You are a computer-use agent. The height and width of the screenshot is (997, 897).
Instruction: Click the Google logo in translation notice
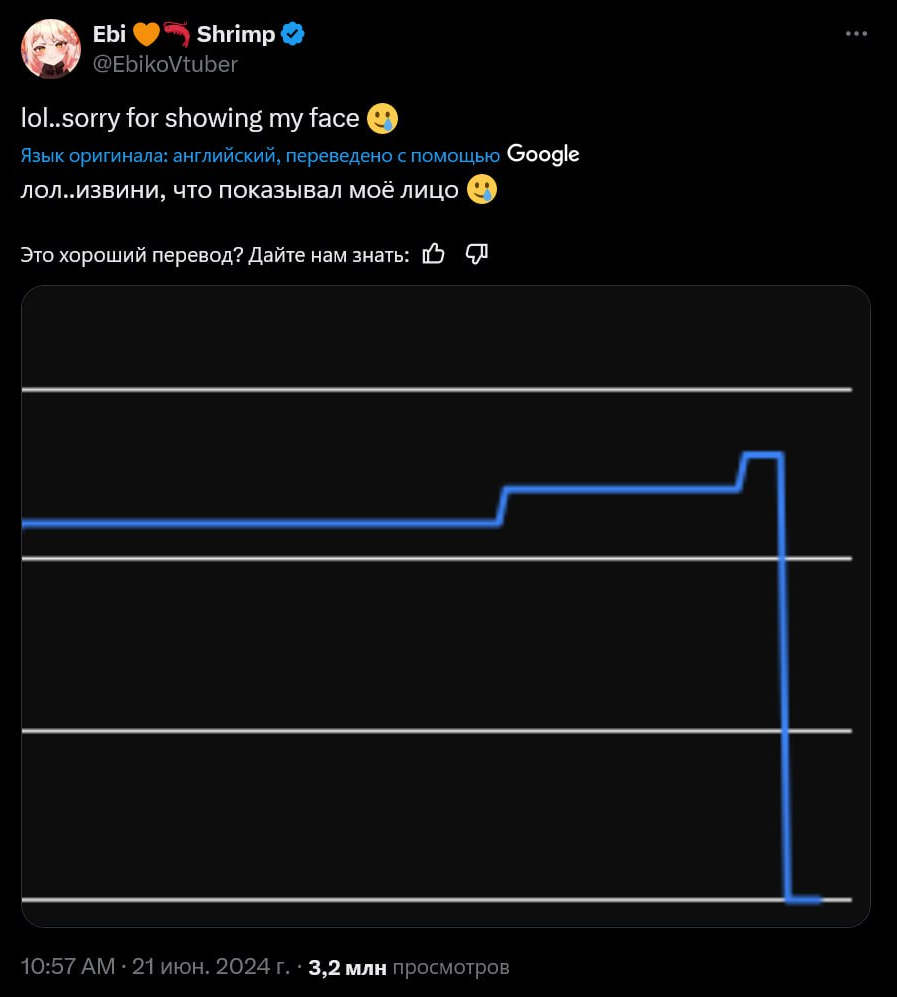(543, 154)
